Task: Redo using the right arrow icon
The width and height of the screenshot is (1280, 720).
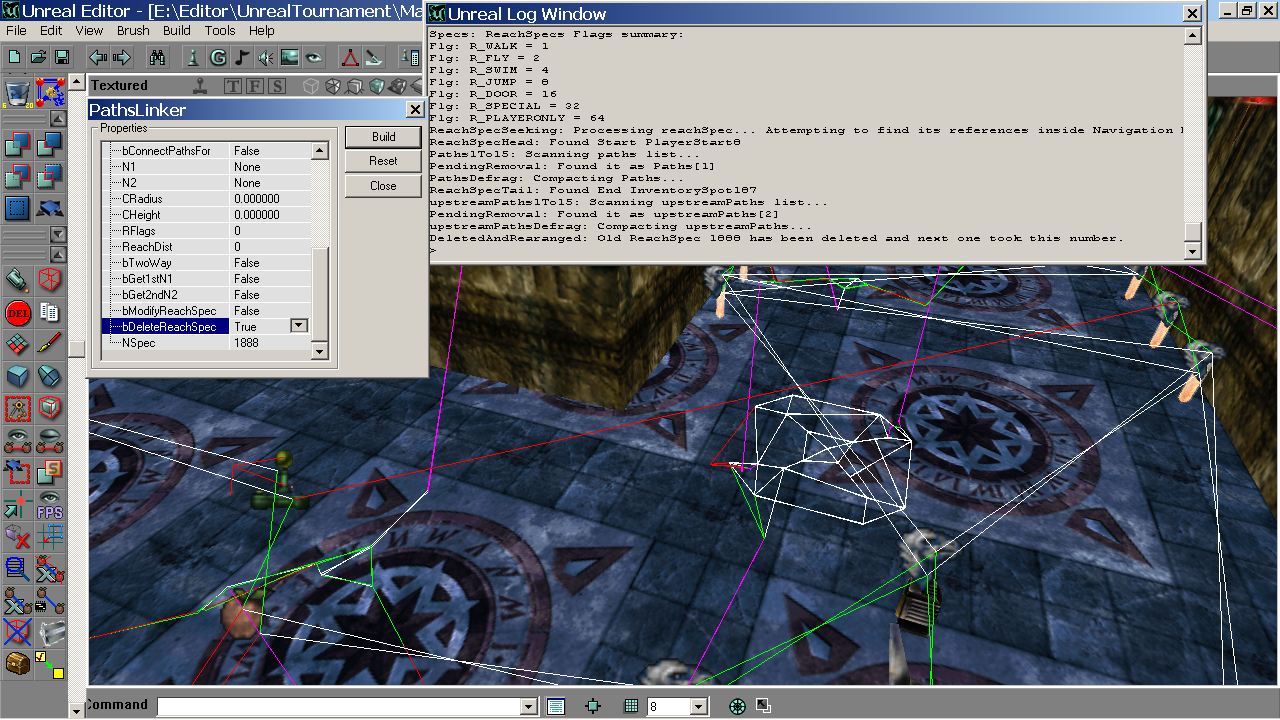Action: (122, 57)
